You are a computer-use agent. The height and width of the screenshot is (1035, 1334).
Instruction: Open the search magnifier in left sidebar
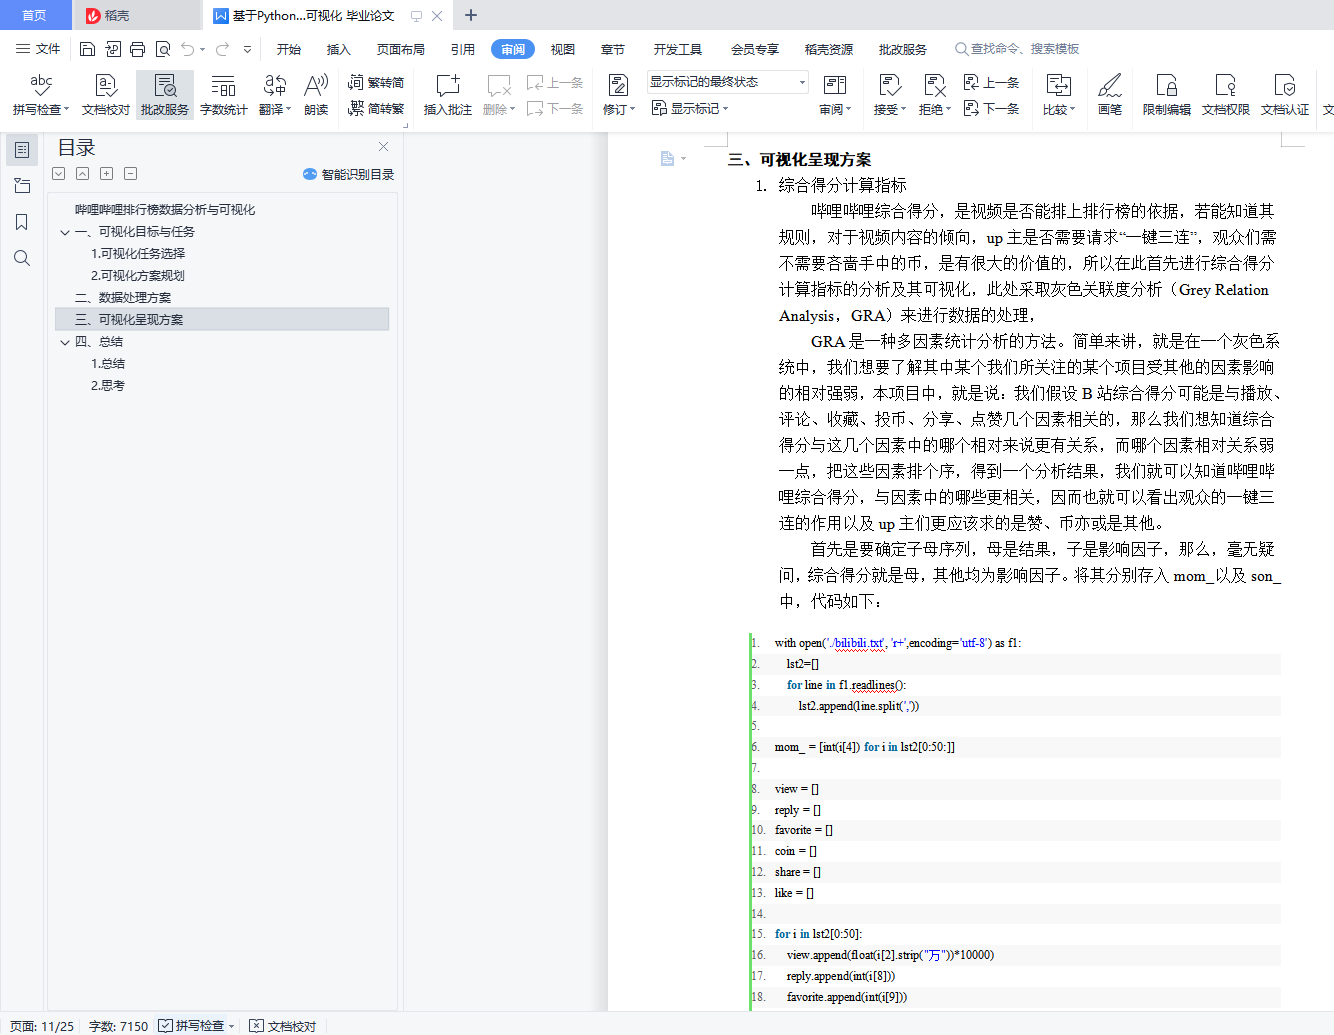pyautogui.click(x=22, y=258)
